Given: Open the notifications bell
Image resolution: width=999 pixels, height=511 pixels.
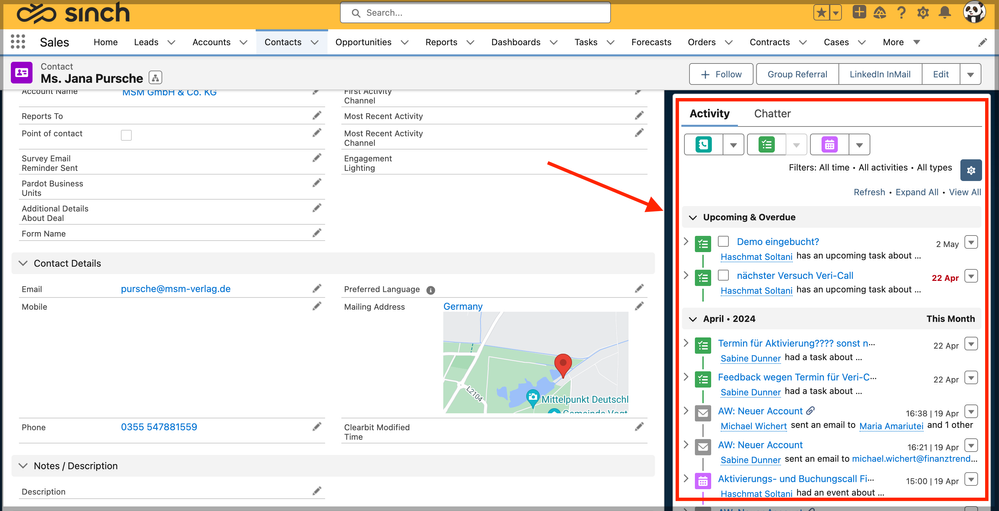Looking at the screenshot, I should [945, 13].
